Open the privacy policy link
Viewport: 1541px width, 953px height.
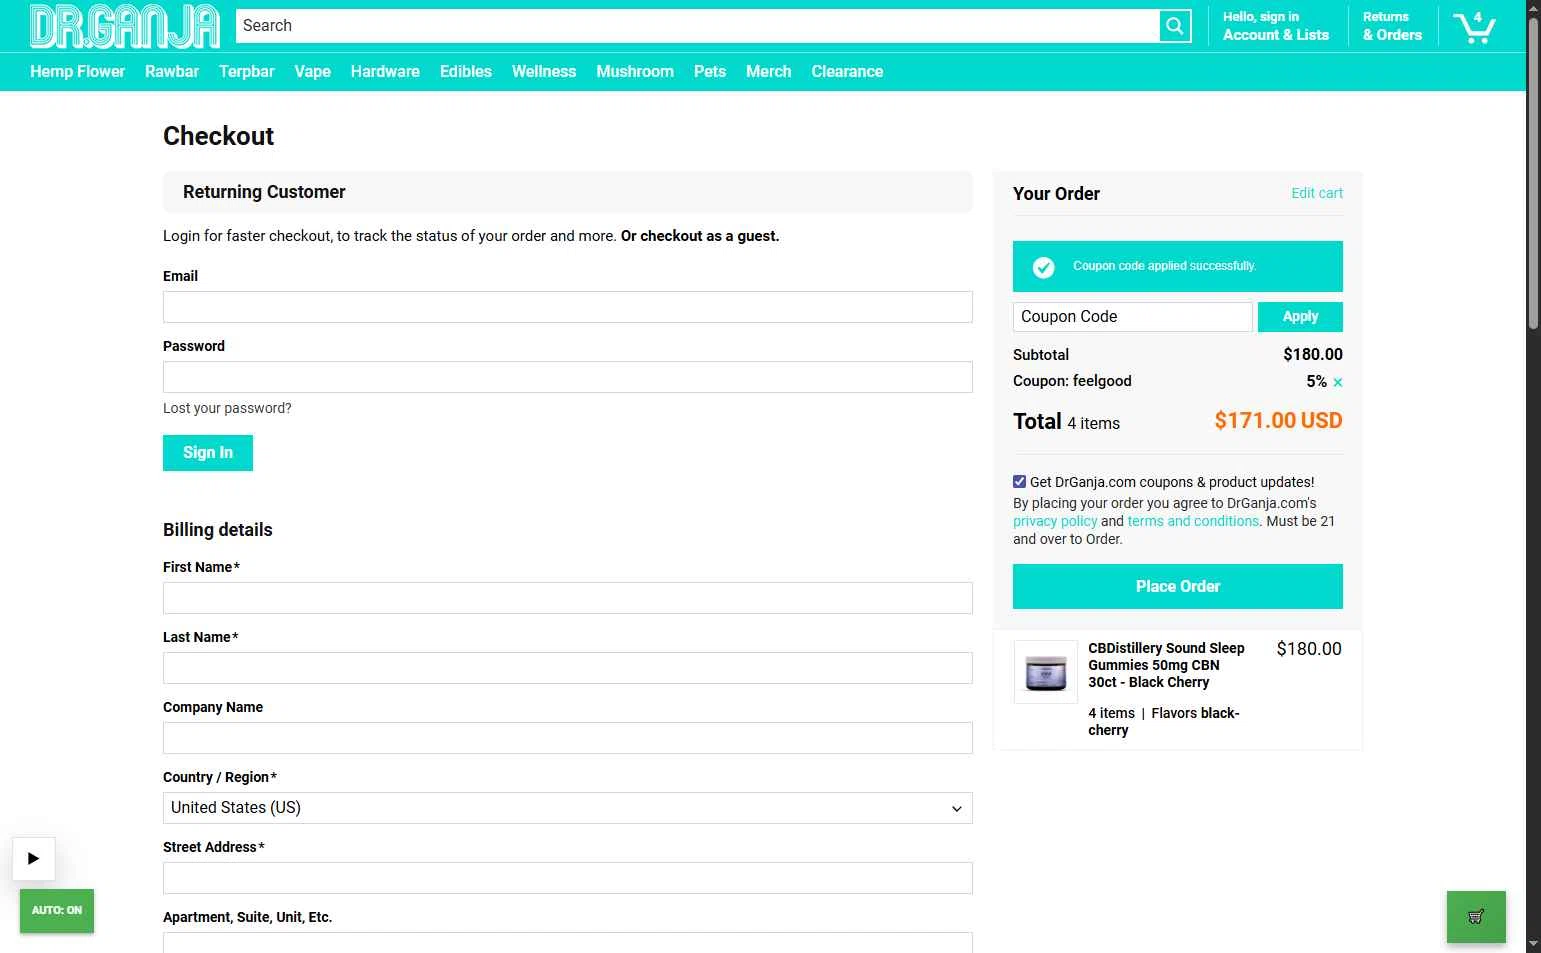(1055, 521)
